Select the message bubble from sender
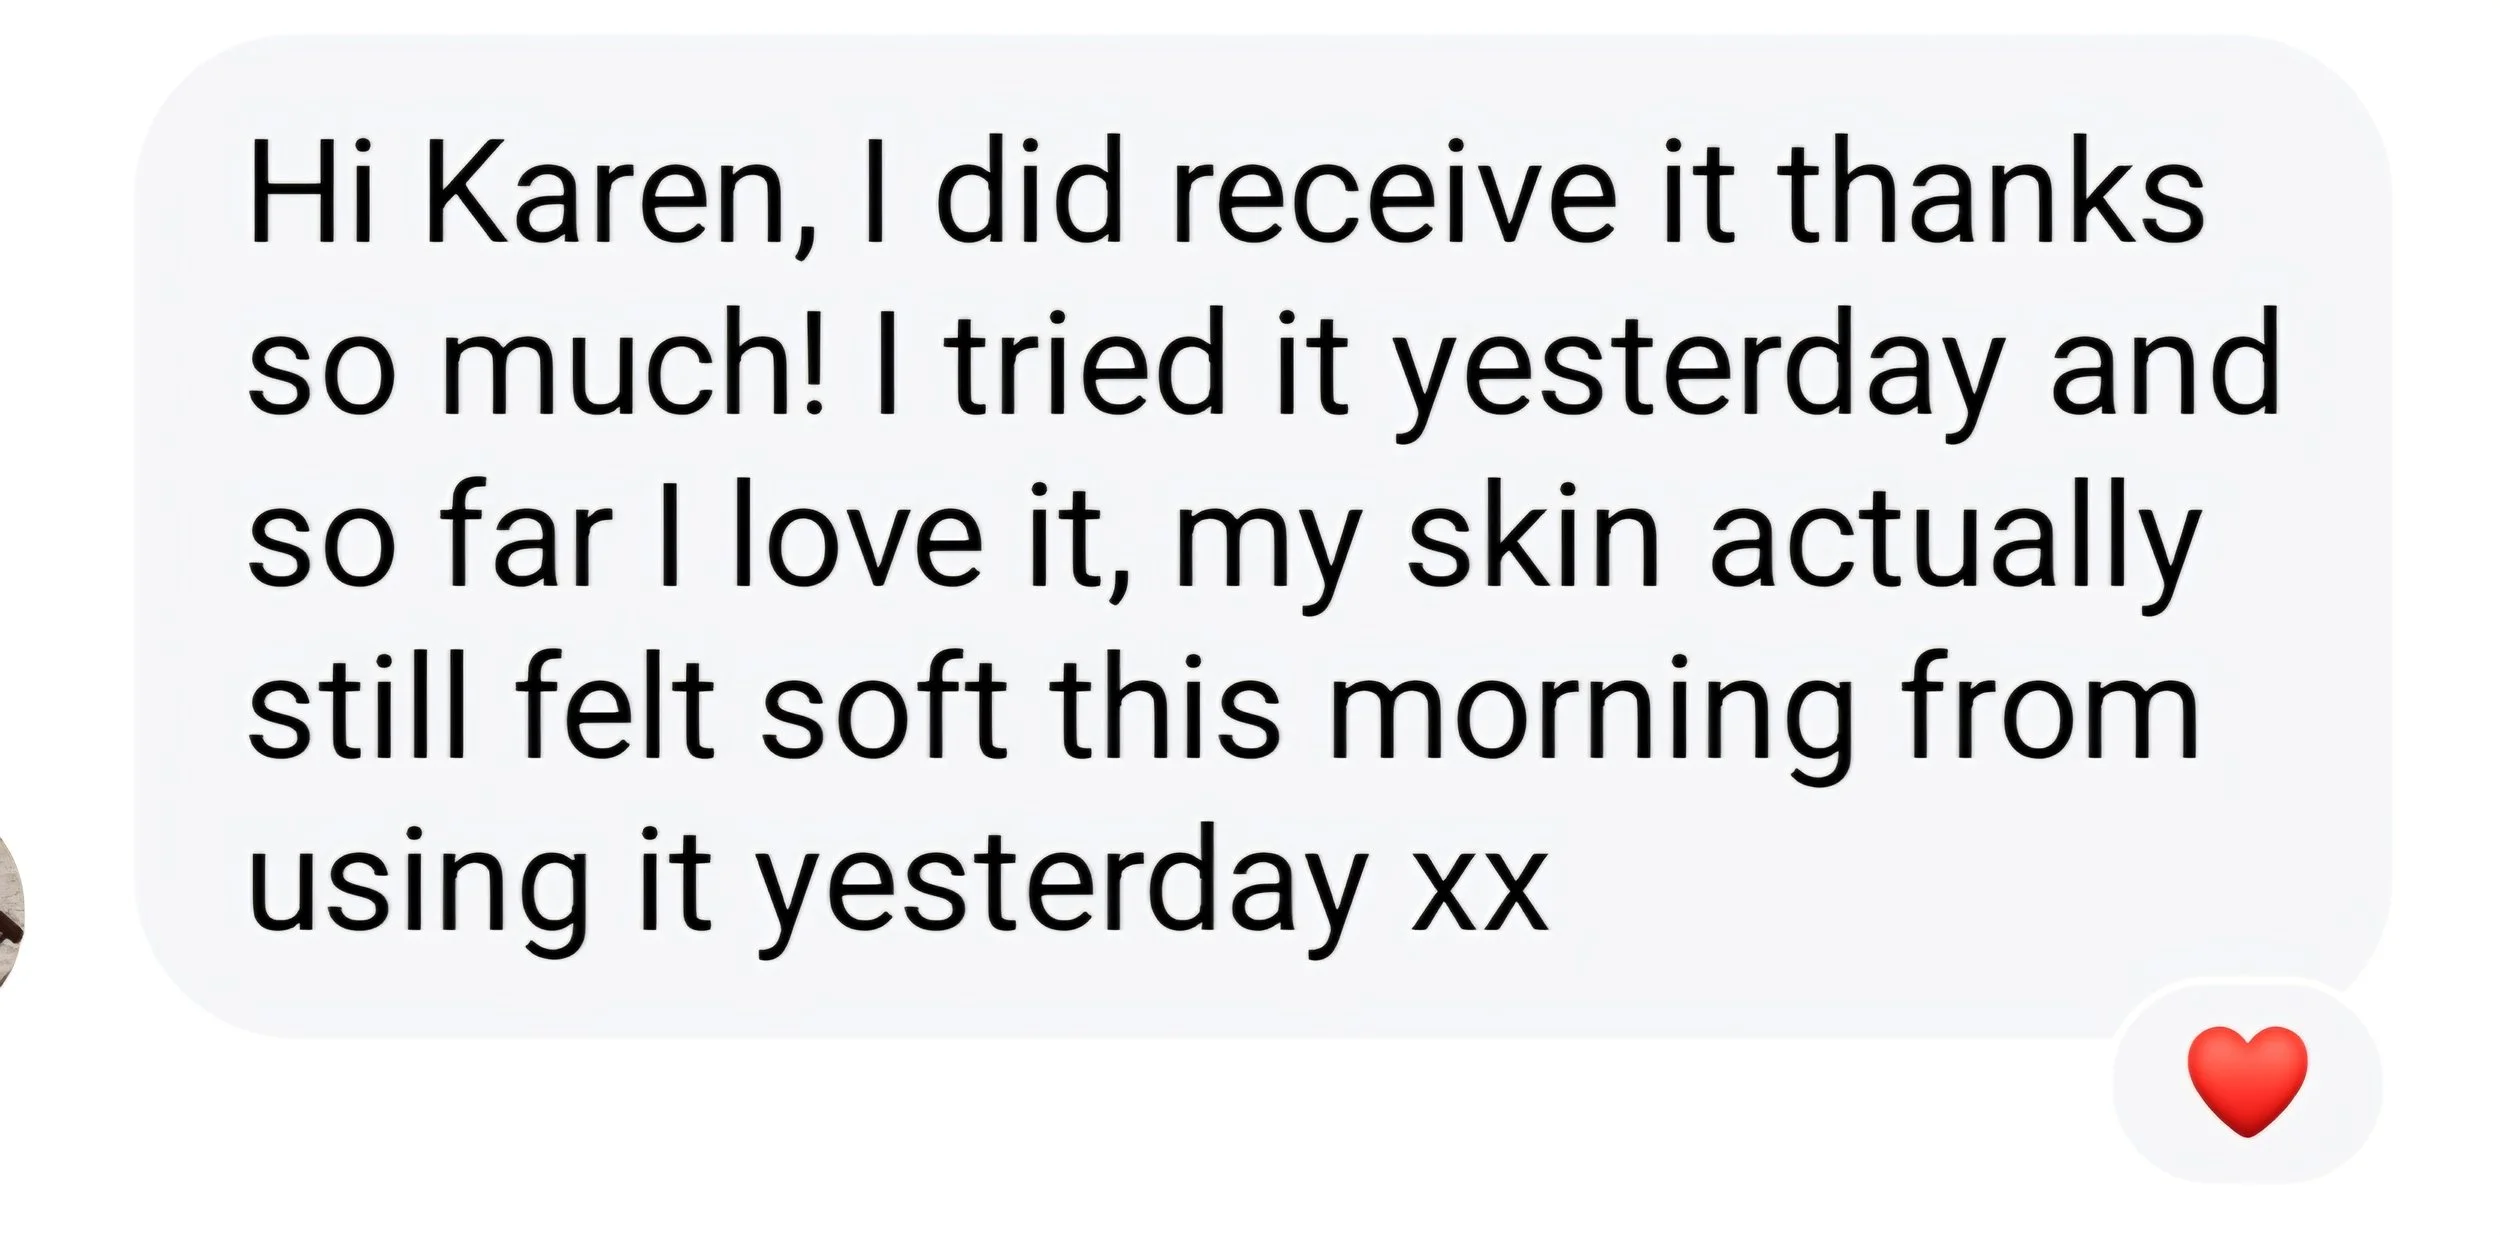This screenshot has width=2500, height=1235. pos(1262,534)
